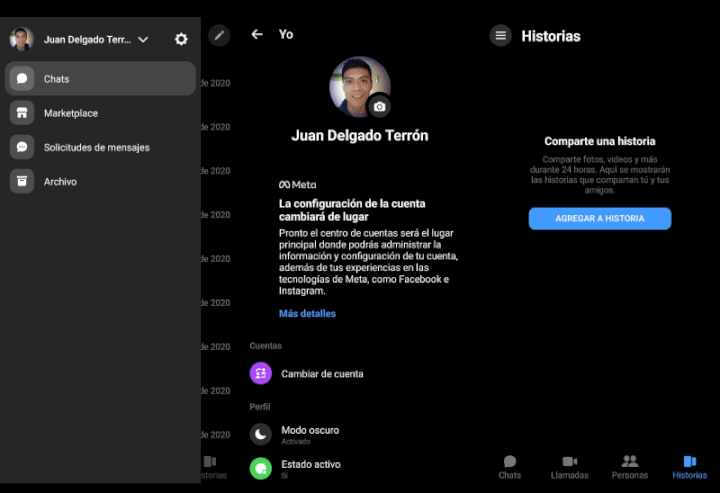Follow the Más detalles link

pyautogui.click(x=307, y=314)
